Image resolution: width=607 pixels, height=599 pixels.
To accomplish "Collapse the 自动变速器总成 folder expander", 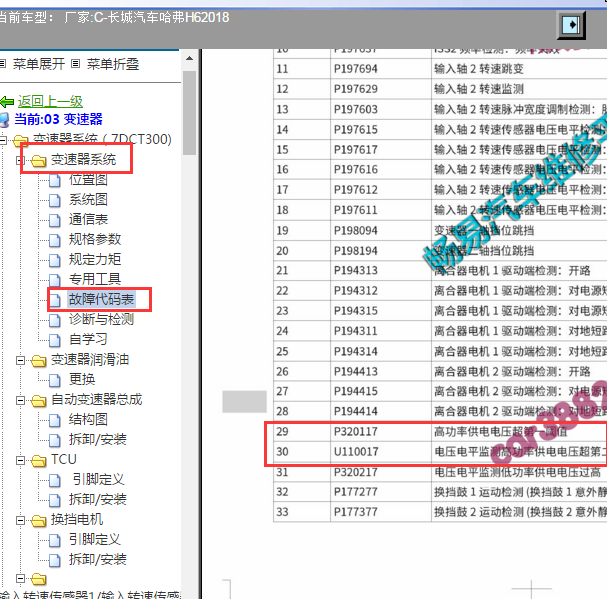I will point(20,400).
